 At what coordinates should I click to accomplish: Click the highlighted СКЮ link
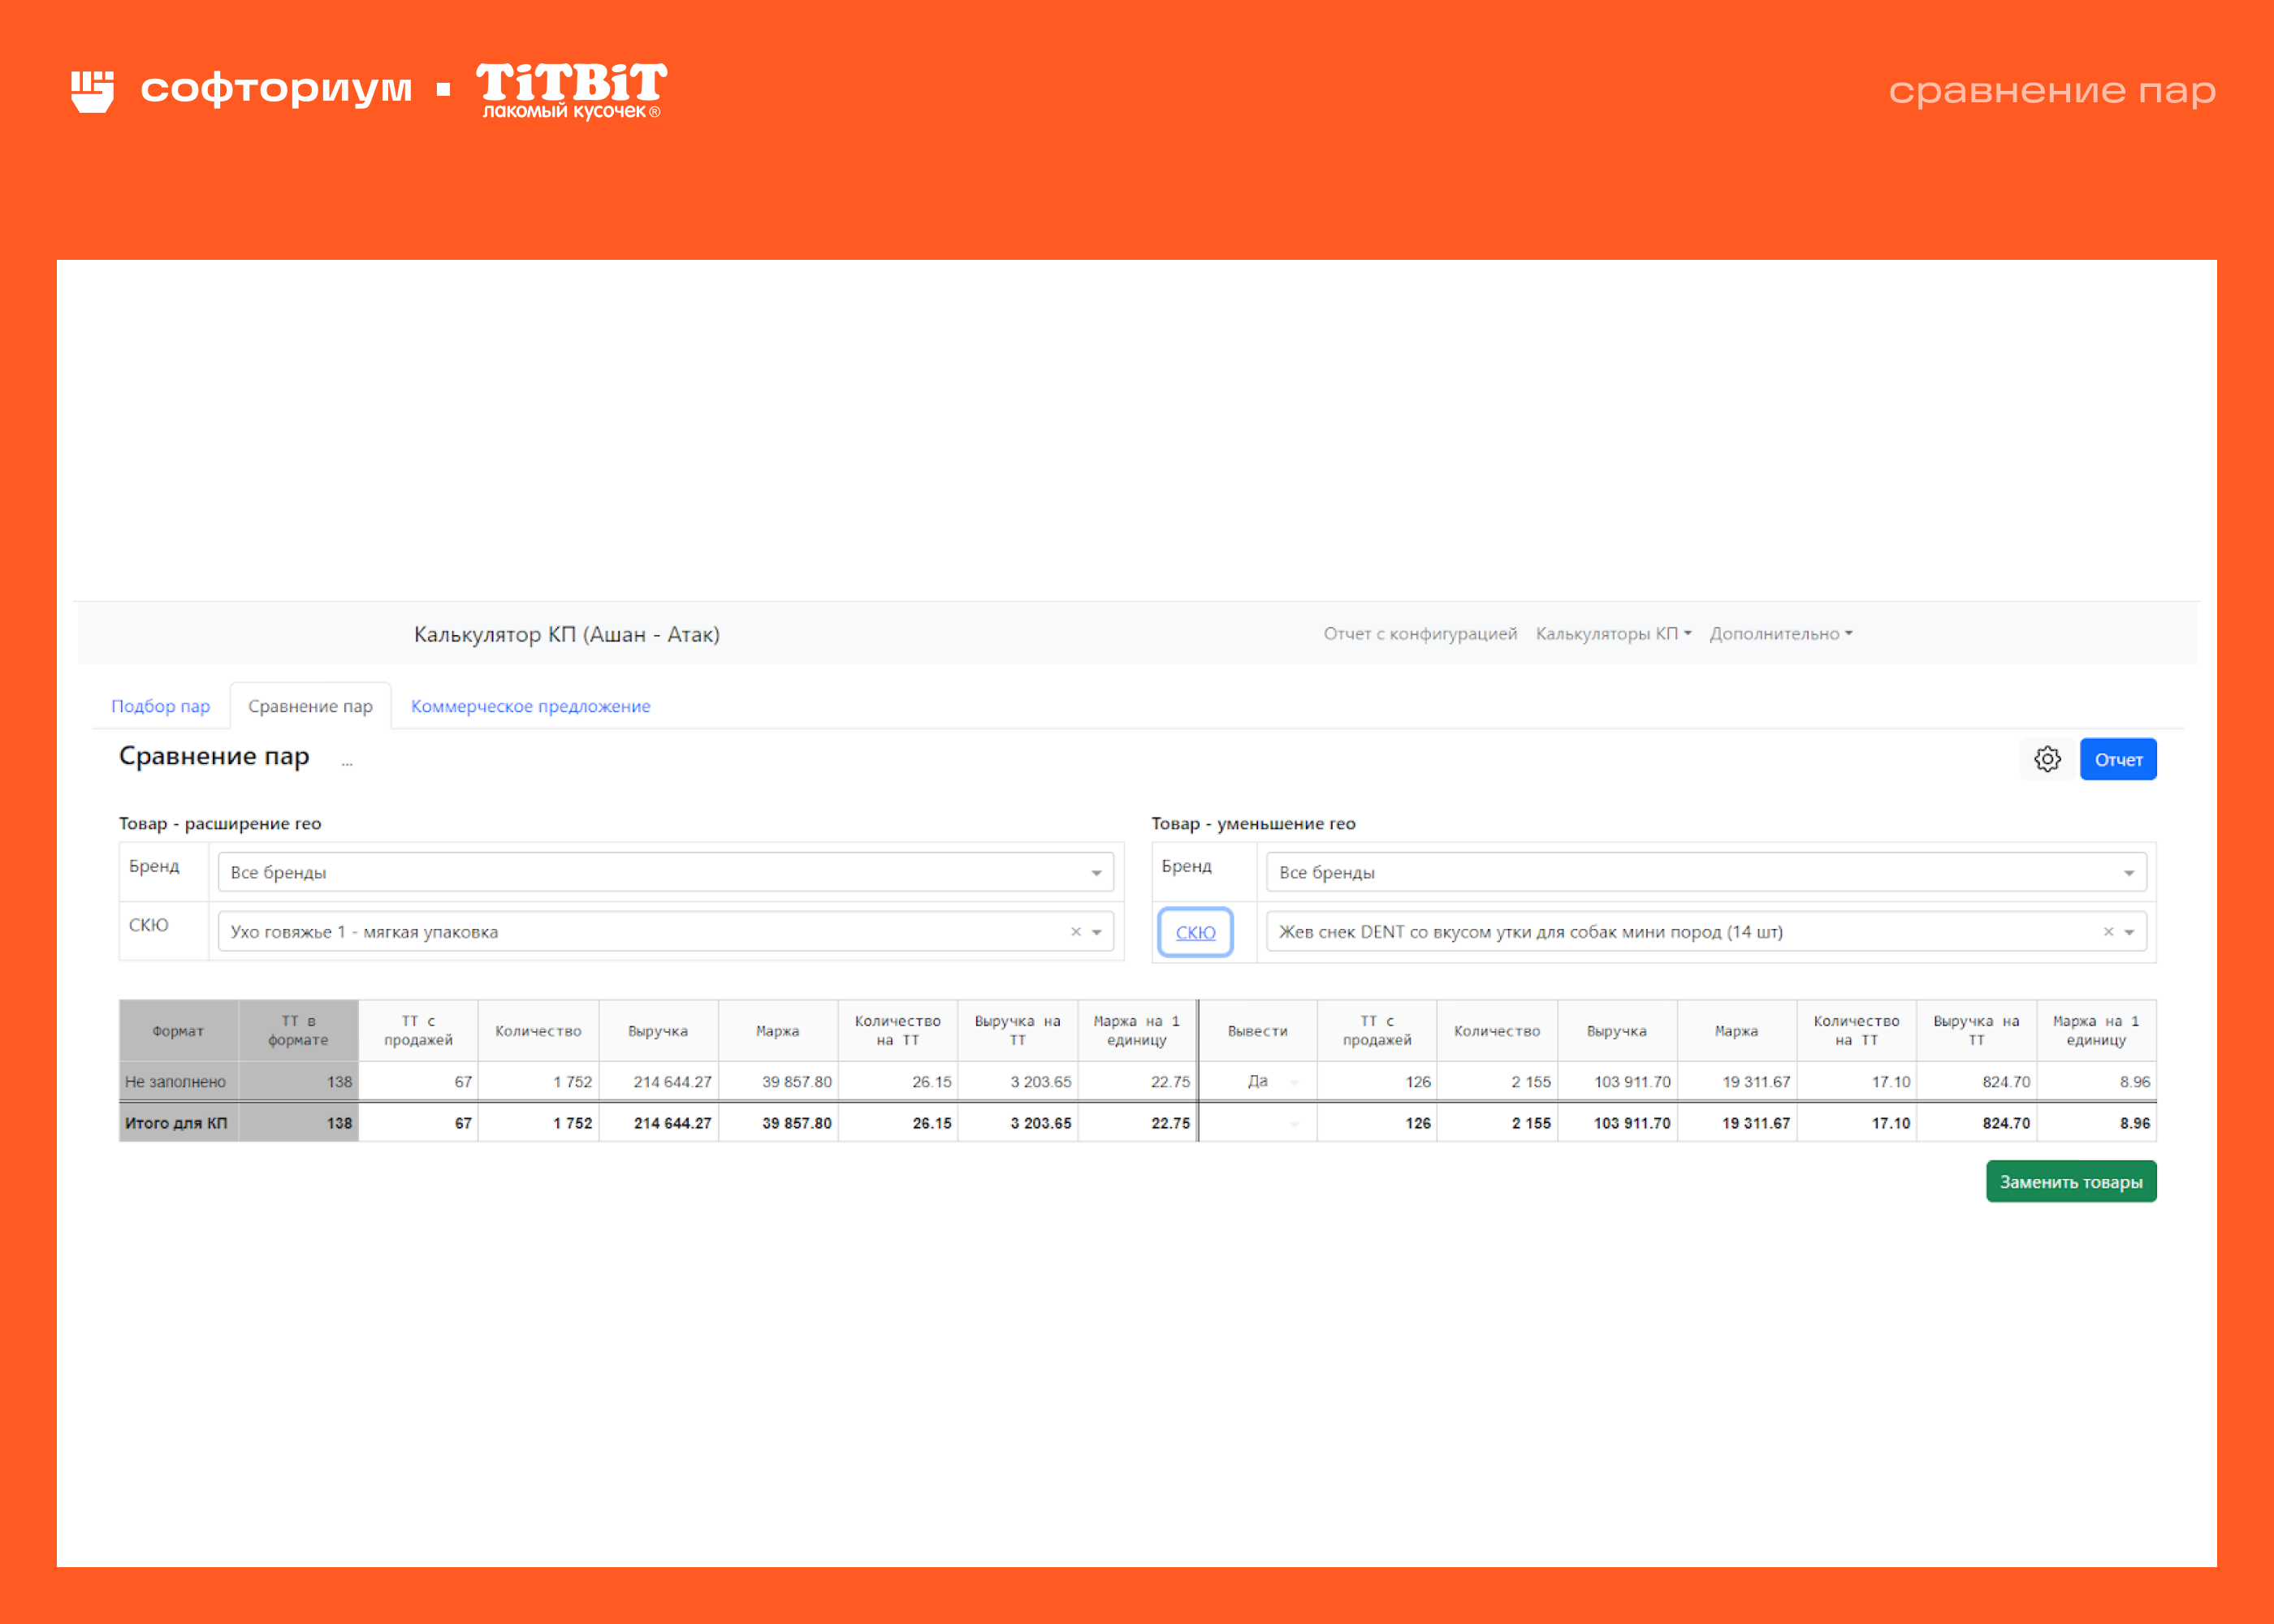pyautogui.click(x=1195, y=932)
